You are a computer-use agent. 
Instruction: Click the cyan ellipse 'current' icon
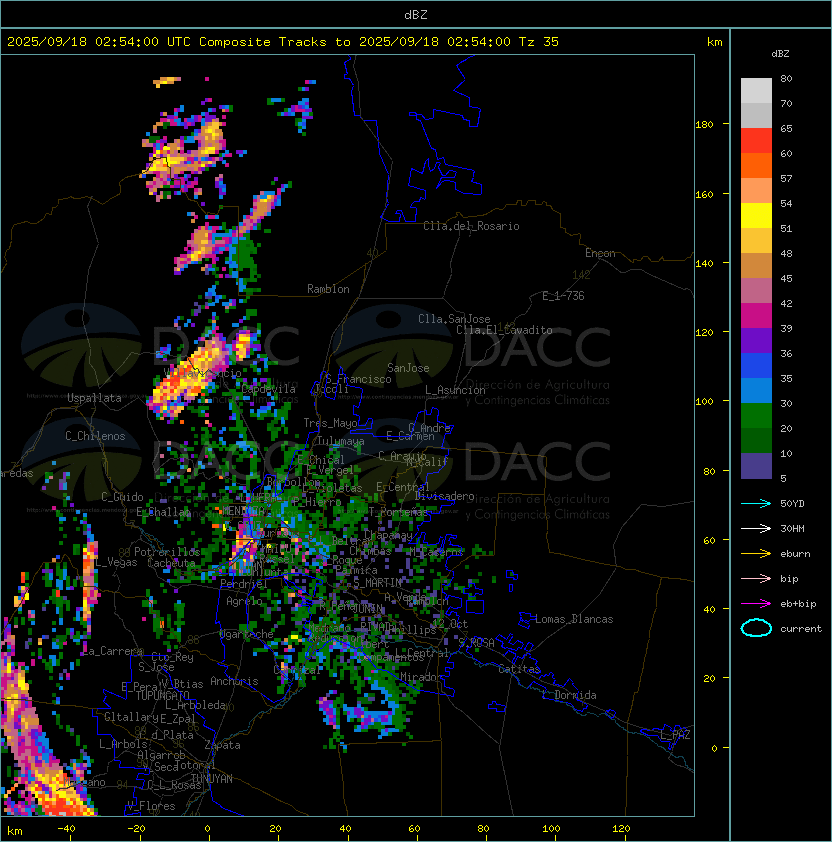[756, 628]
